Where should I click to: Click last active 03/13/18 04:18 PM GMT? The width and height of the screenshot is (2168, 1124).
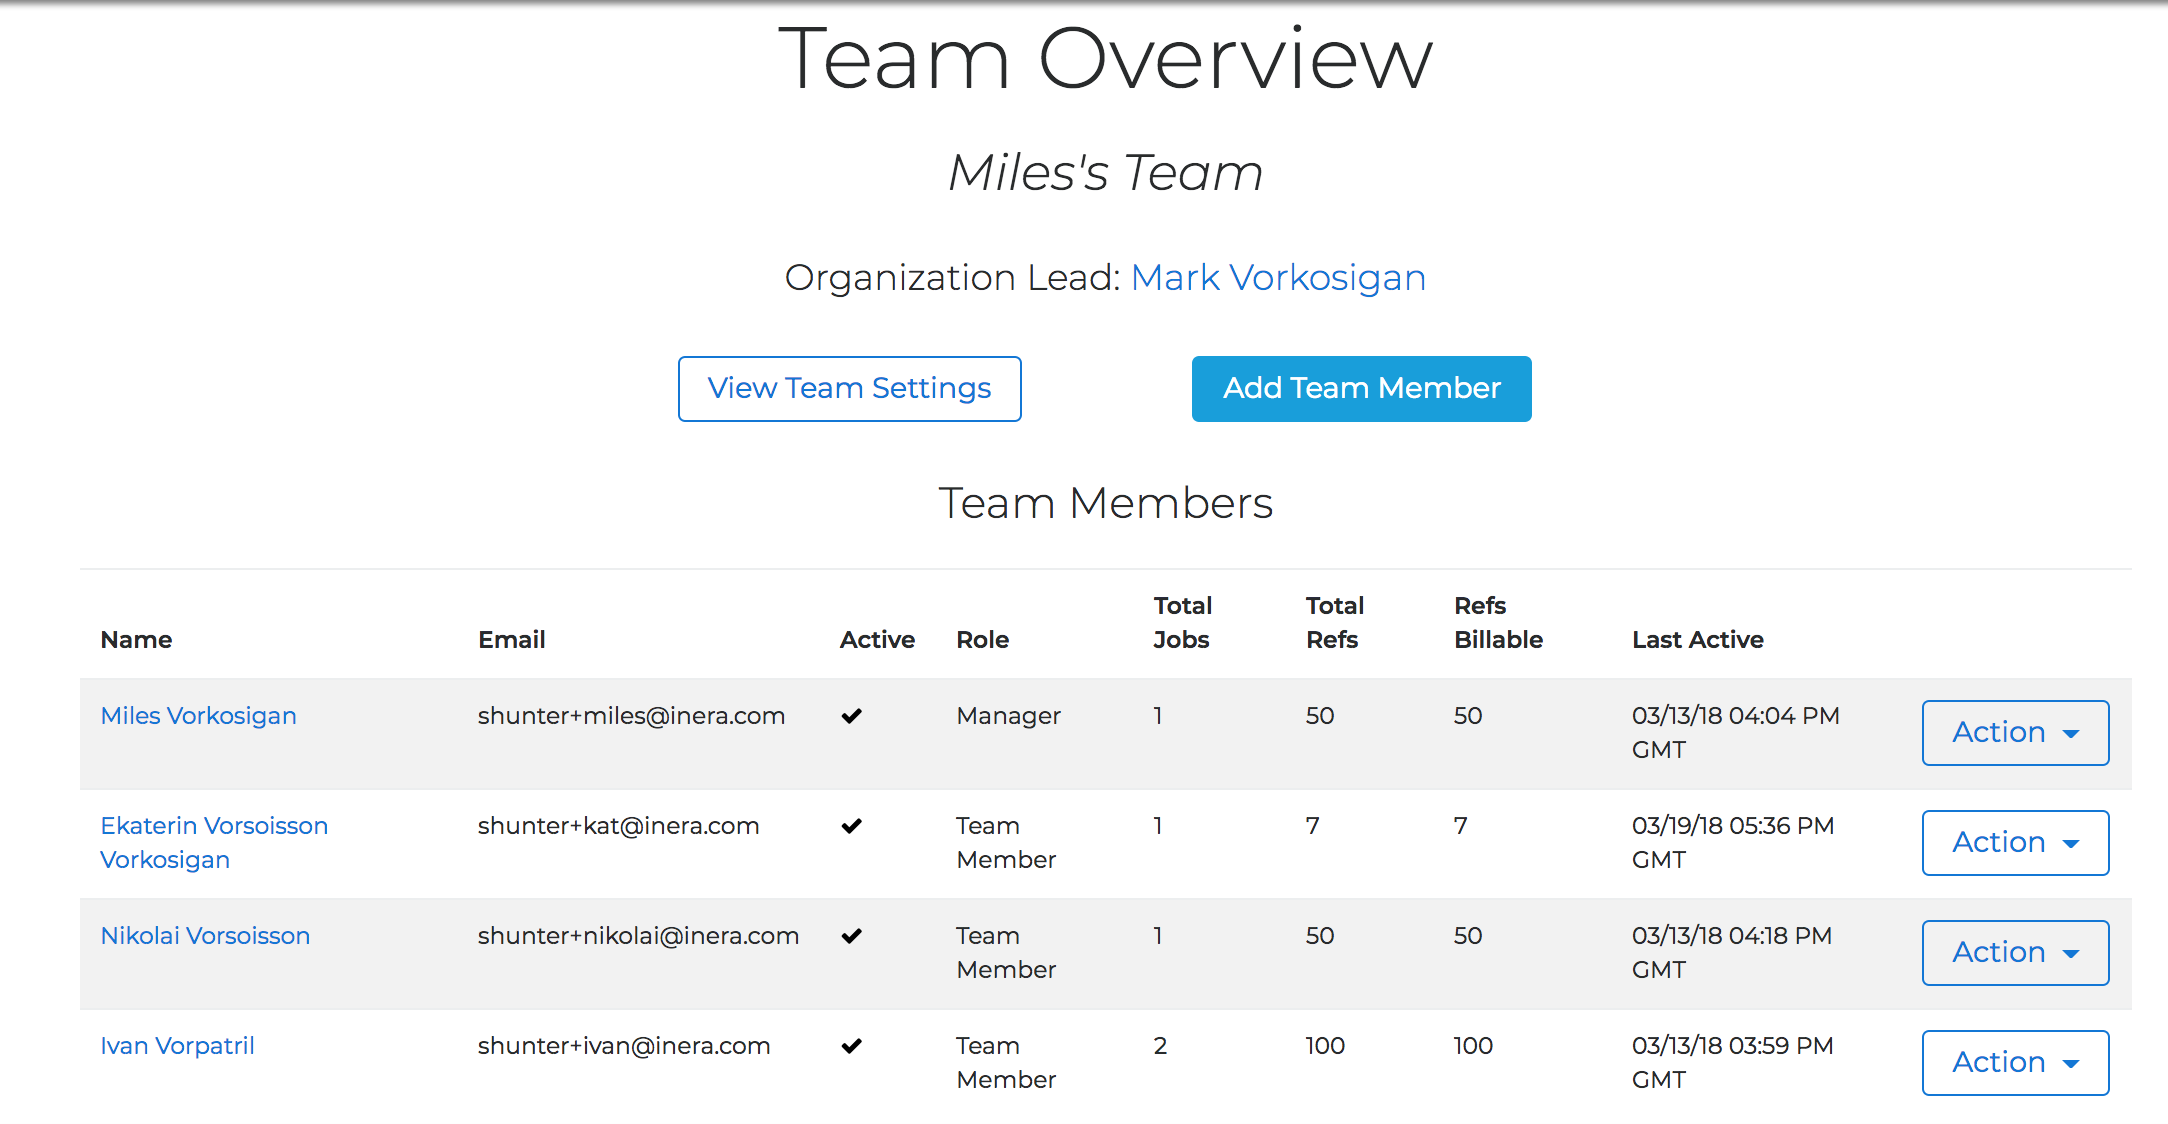[x=1731, y=953]
